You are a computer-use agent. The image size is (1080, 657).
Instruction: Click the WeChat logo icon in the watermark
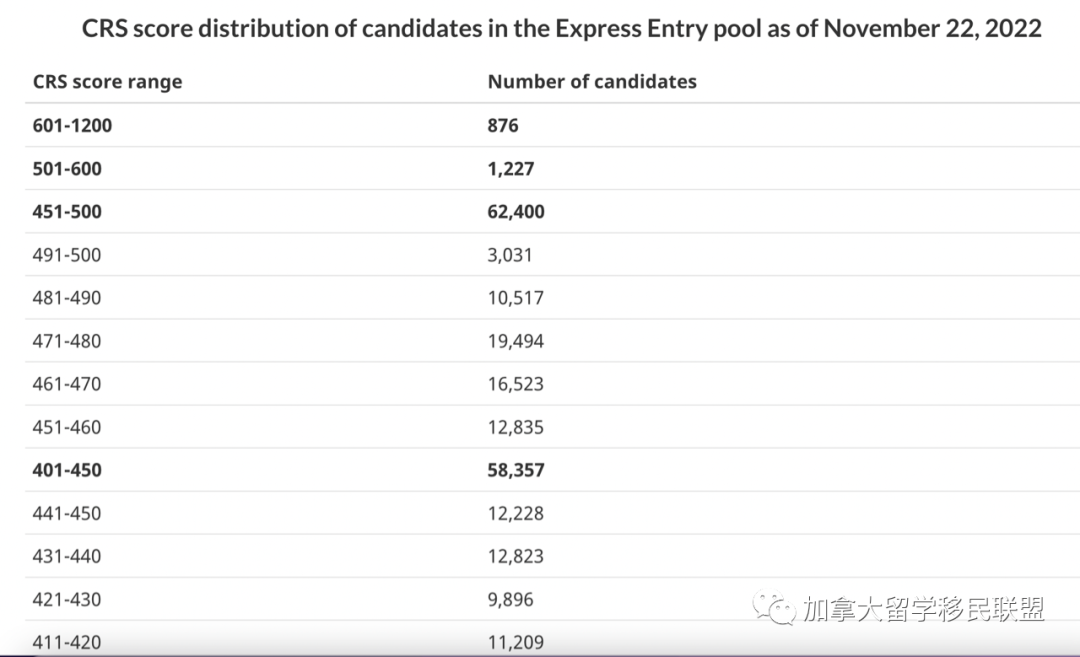[775, 608]
